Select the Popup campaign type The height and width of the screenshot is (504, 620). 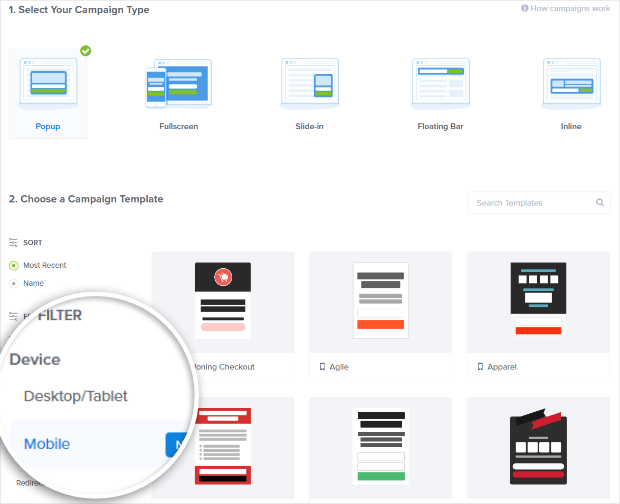[x=48, y=94]
